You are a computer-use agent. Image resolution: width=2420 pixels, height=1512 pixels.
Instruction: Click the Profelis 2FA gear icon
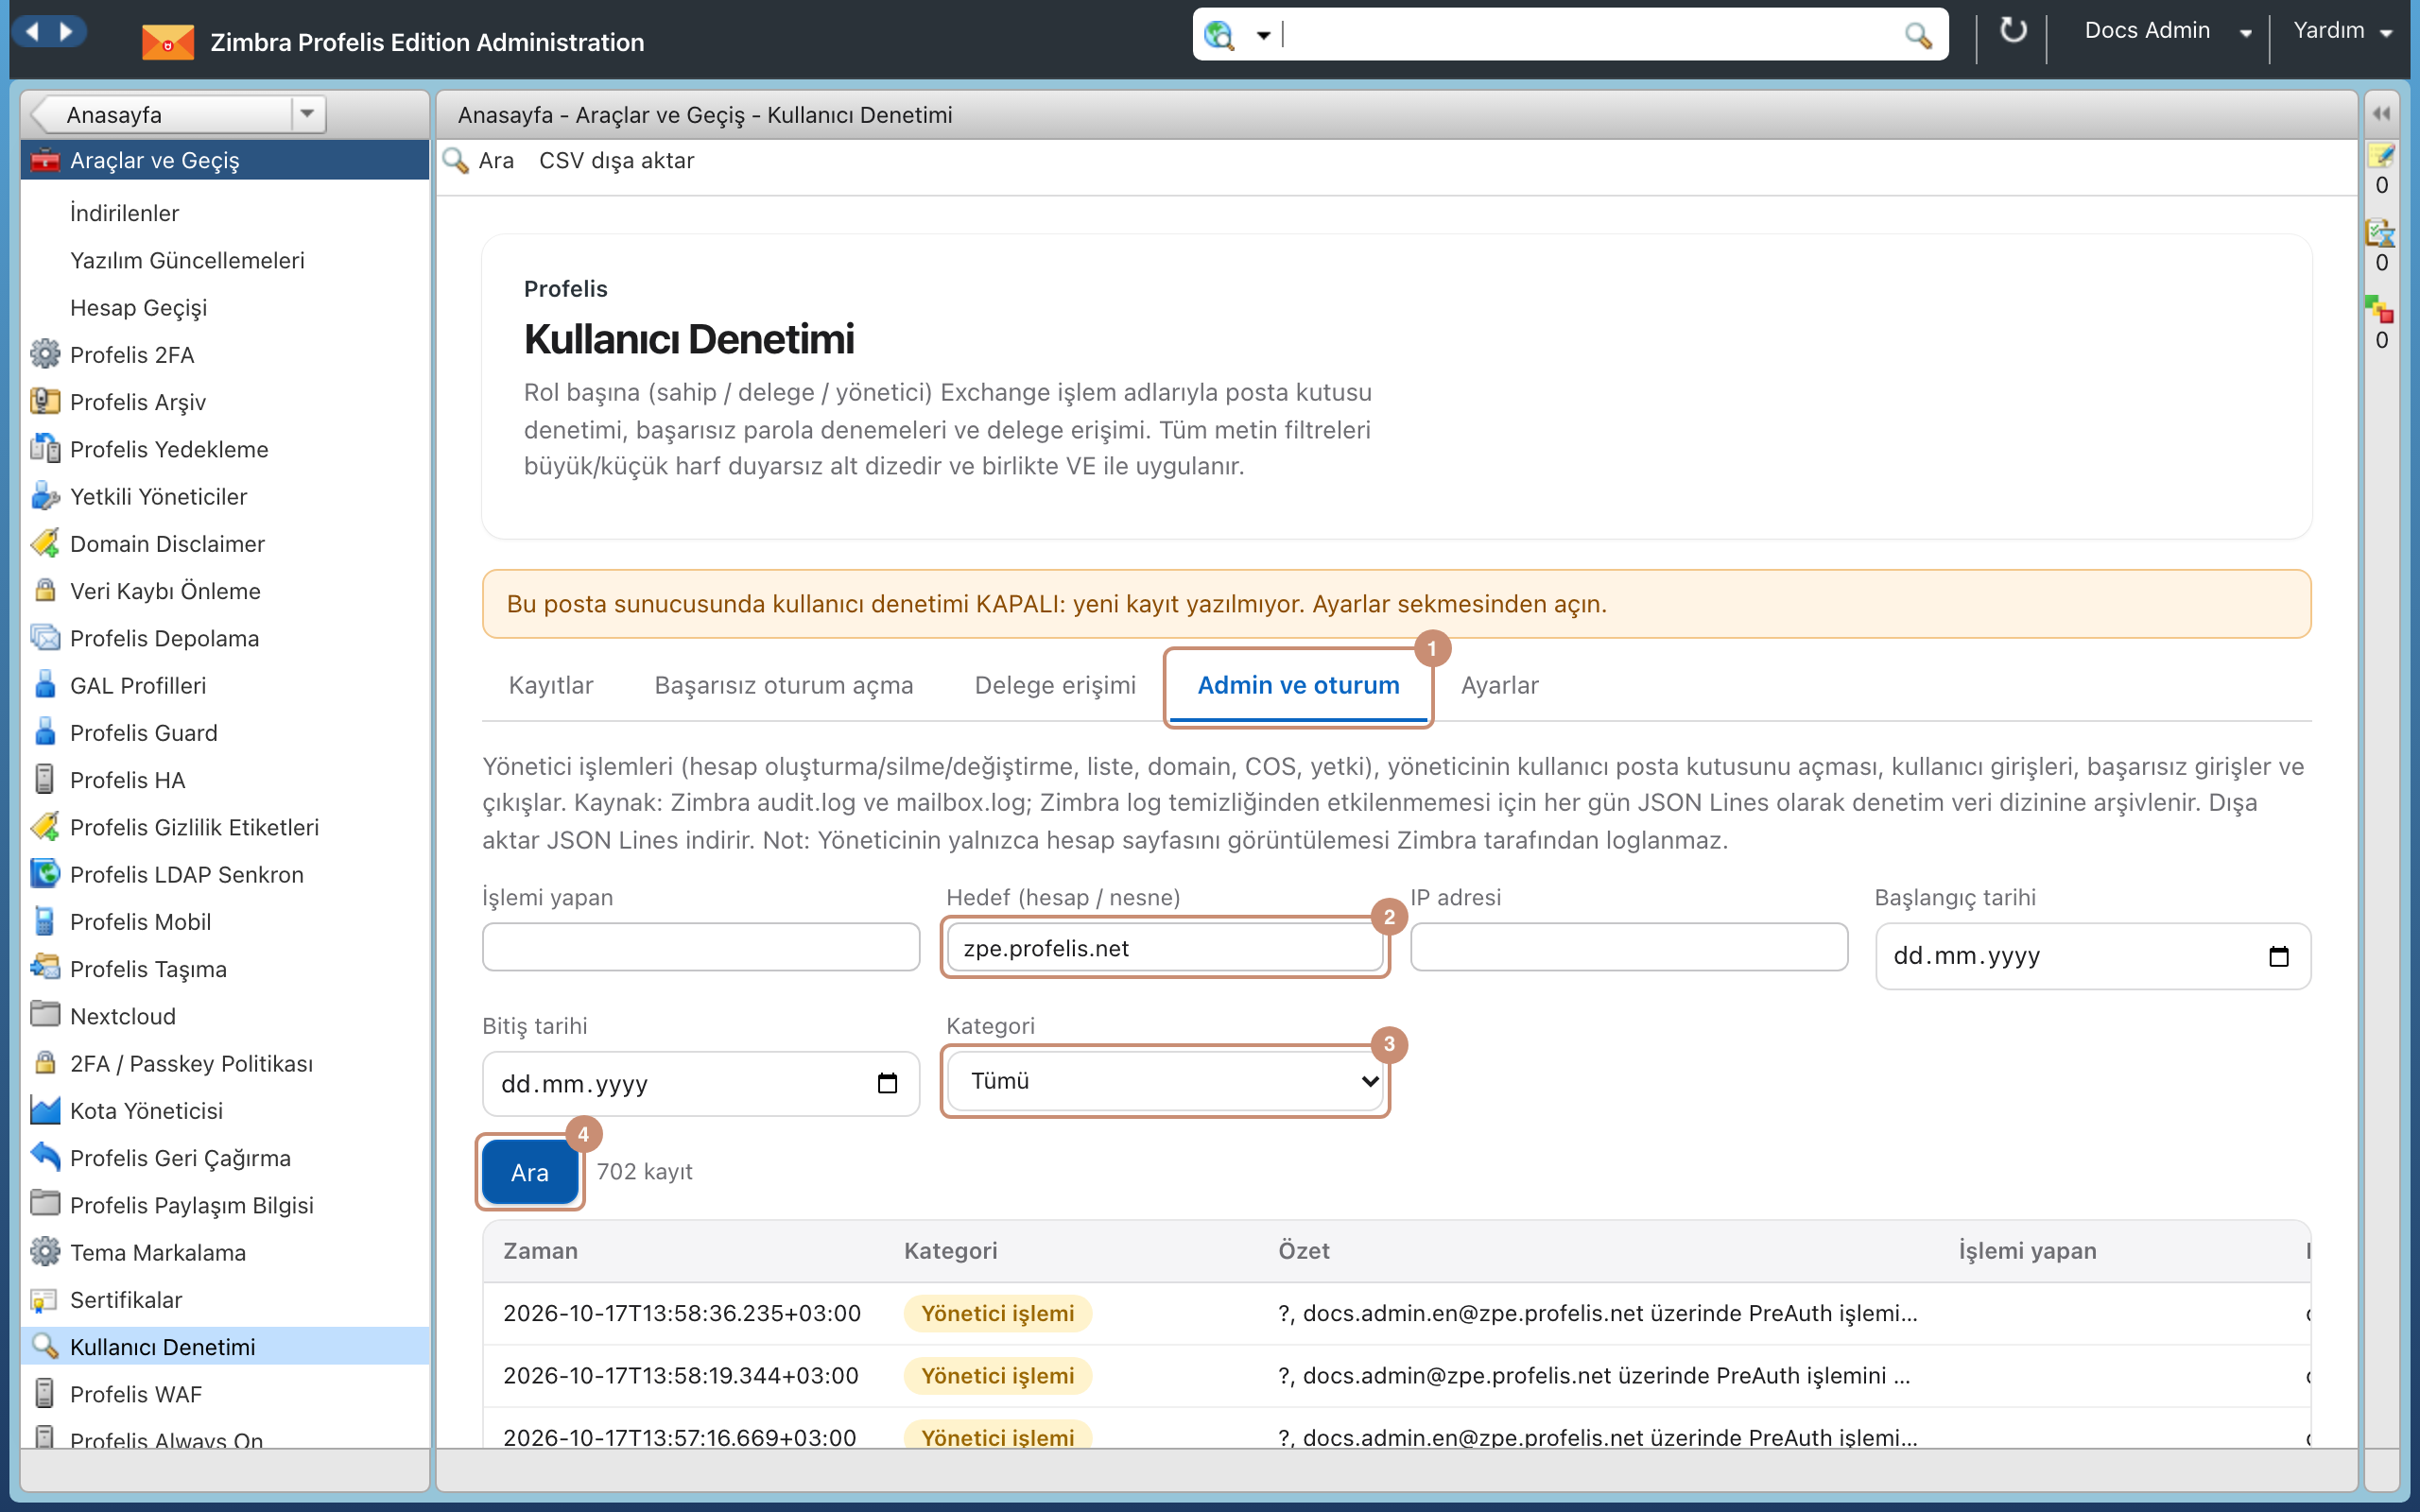tap(45, 354)
